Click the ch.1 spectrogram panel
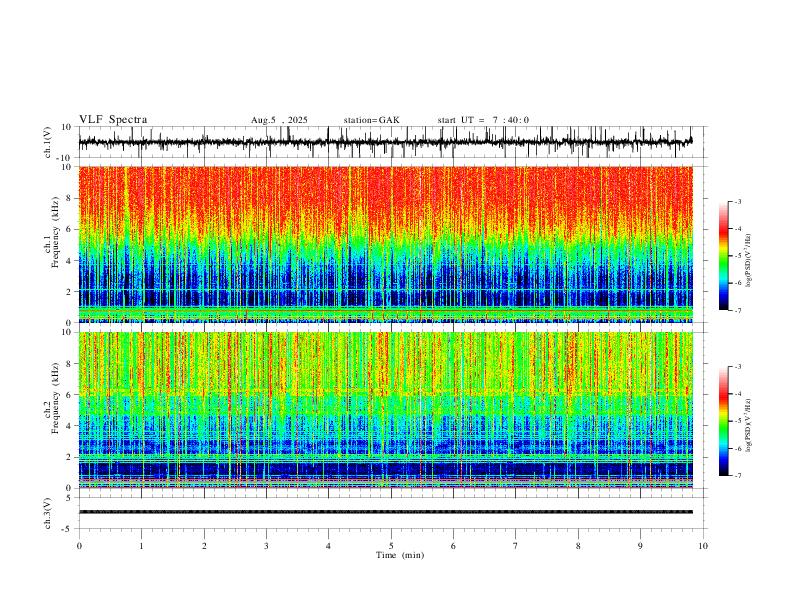Screen dimensions: 792x612 (x=385, y=244)
